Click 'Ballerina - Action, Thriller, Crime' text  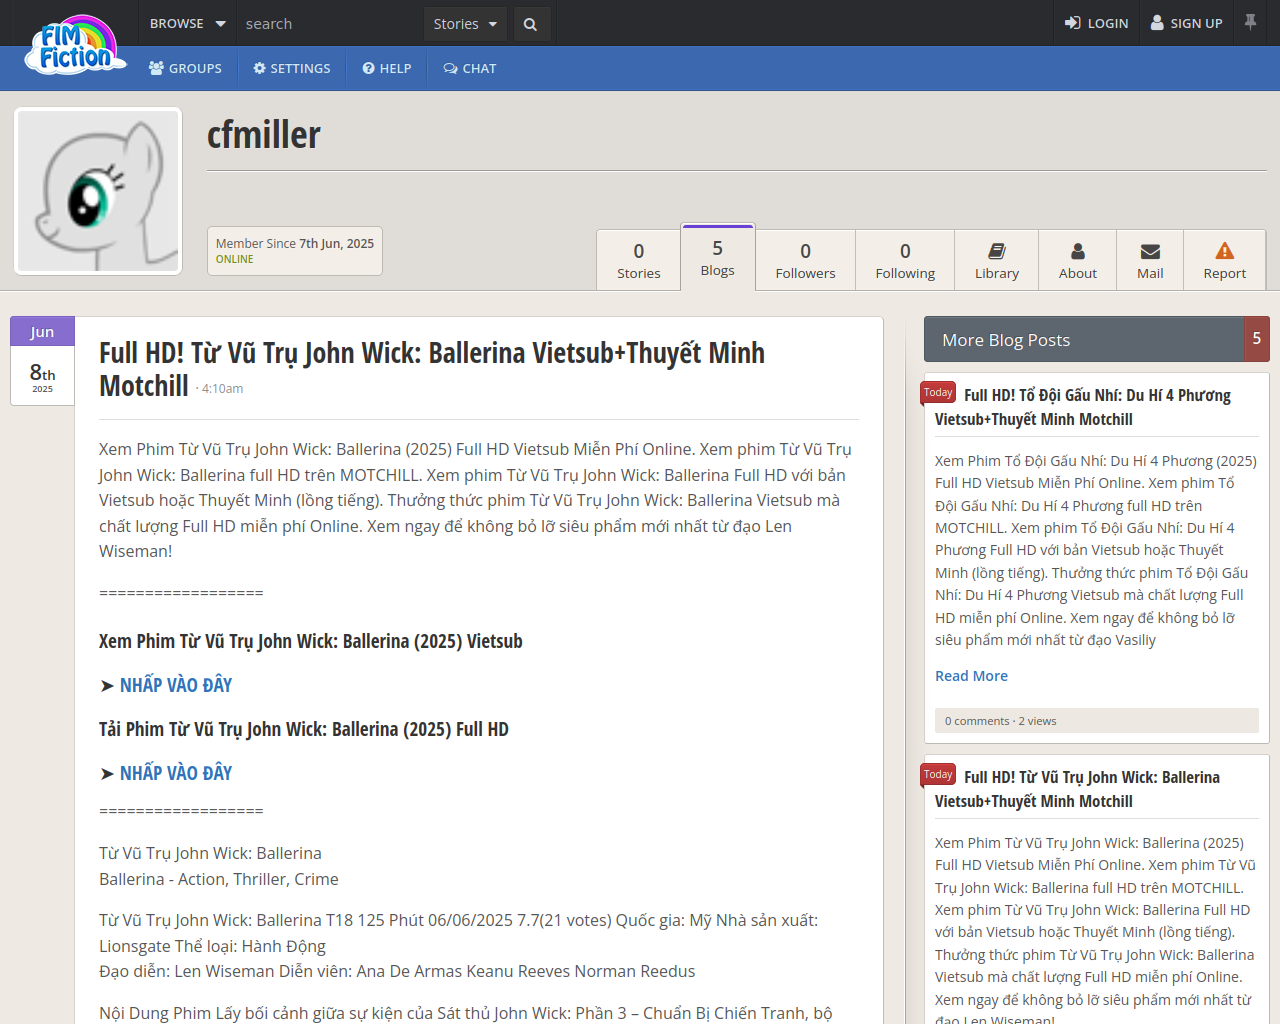(x=219, y=879)
